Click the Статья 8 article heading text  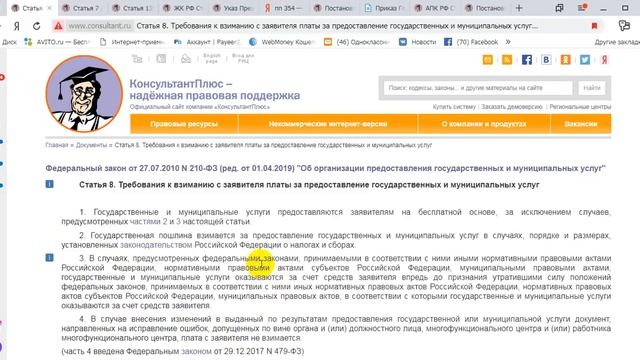tap(309, 184)
